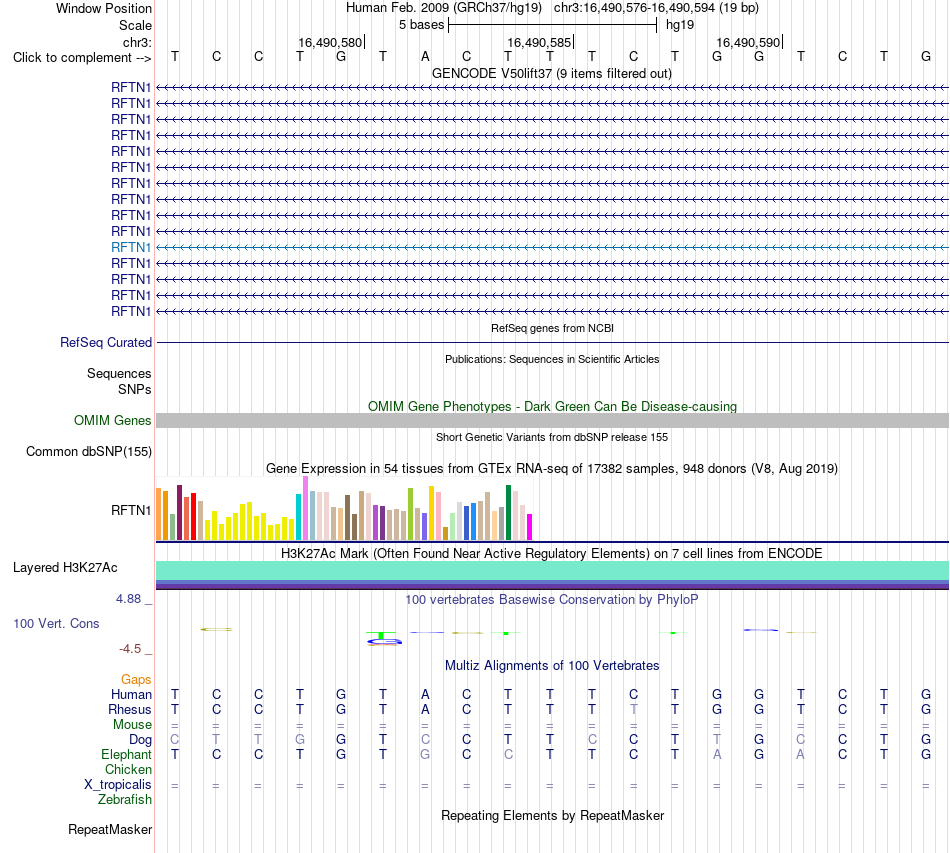Screen dimensions: 950x853
Task: Click the RFTN1 label beside GTEx bar chart
Action: 131,510
